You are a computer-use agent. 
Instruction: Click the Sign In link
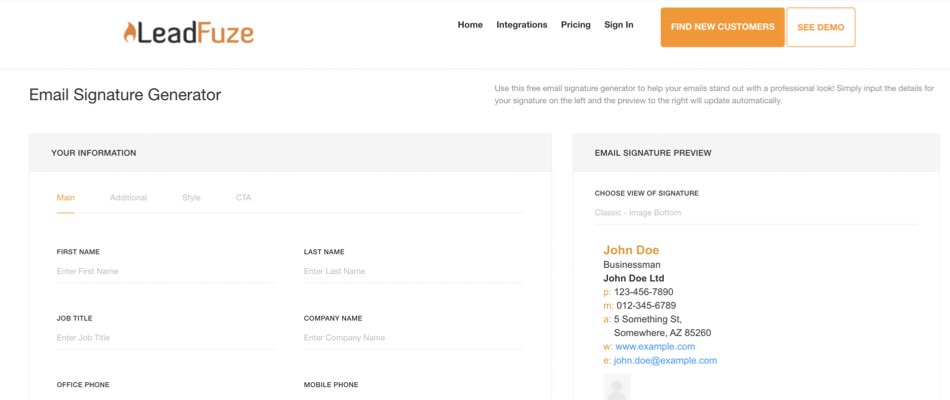tap(619, 25)
